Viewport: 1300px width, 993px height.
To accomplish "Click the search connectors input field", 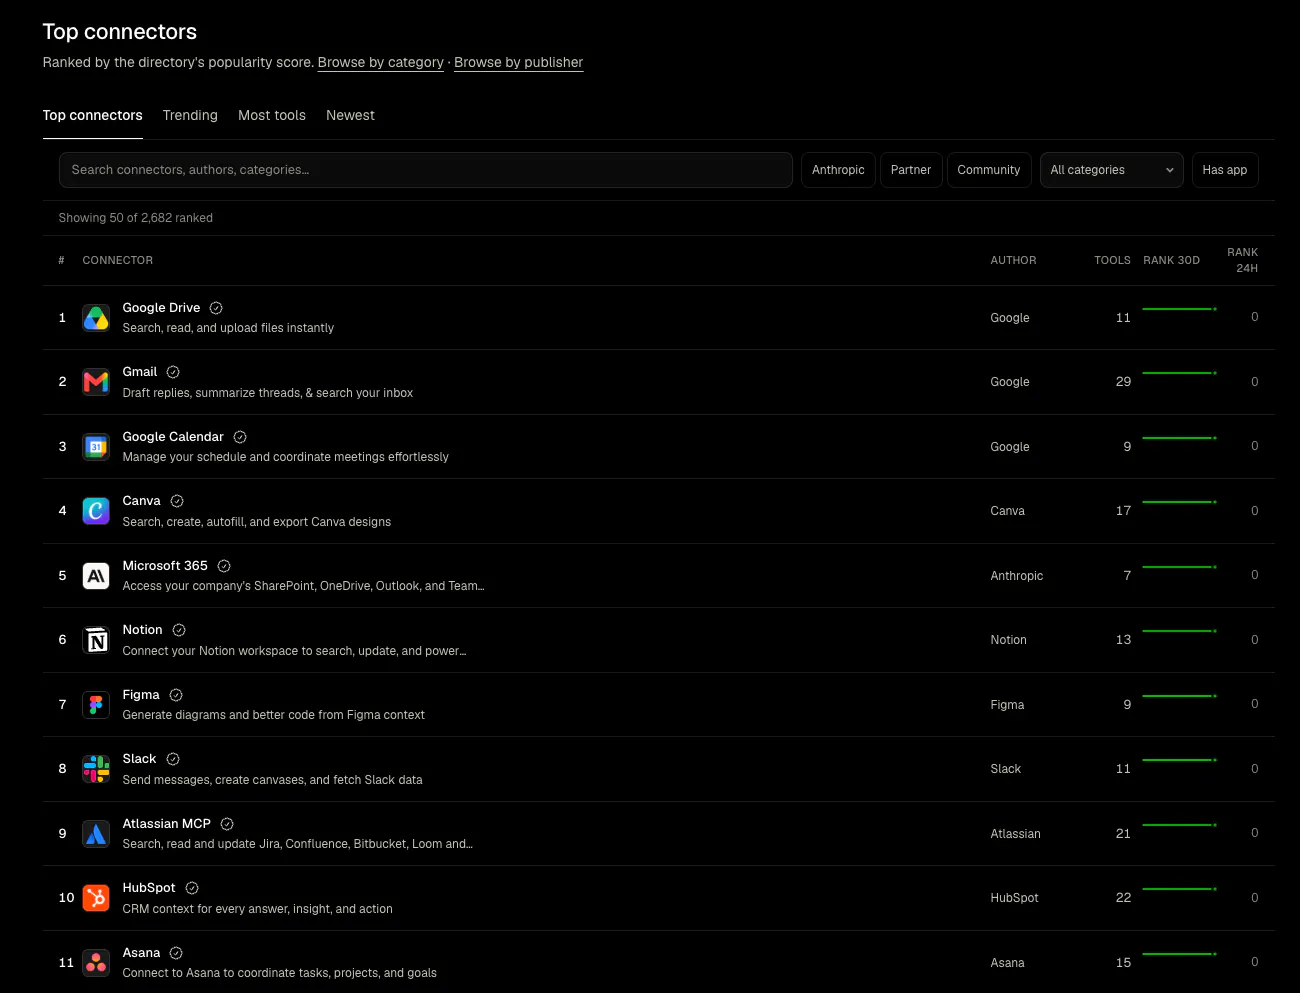I will pyautogui.click(x=426, y=170).
